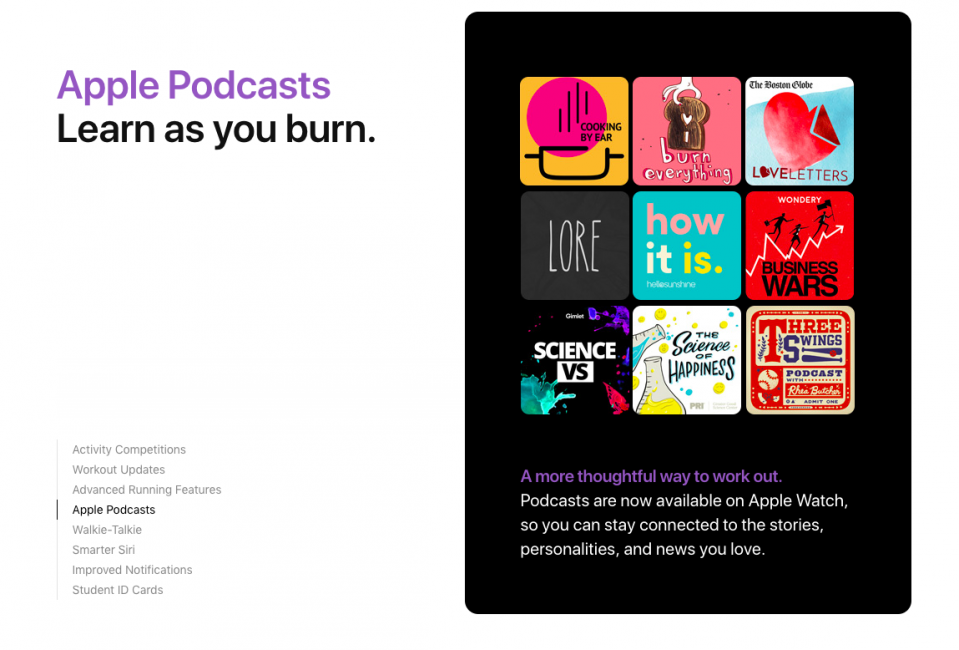
Task: Click the 'Podcasts are now available' paragraph
Action: pos(684,525)
